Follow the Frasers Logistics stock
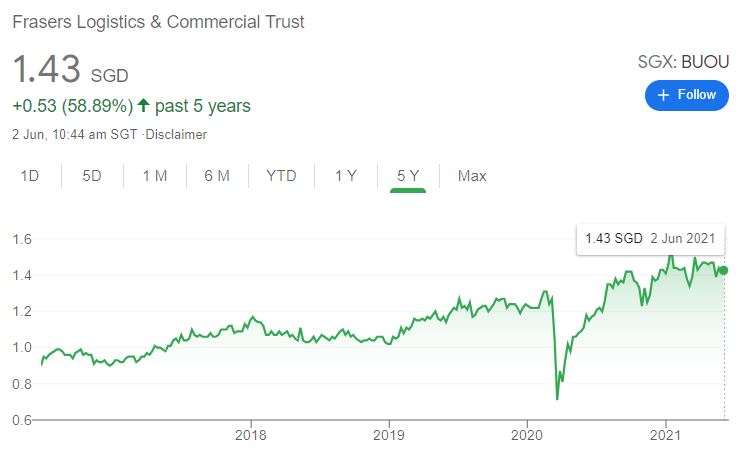Screen dimensions: 751x454 687,95
